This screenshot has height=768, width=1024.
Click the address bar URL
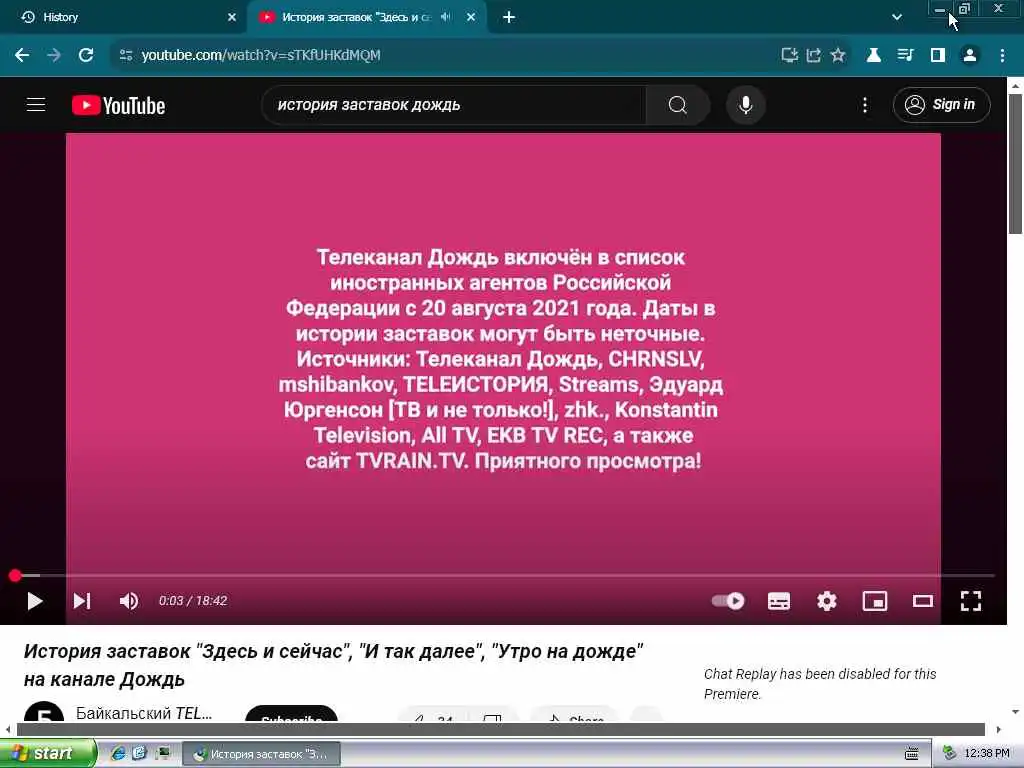[261, 56]
